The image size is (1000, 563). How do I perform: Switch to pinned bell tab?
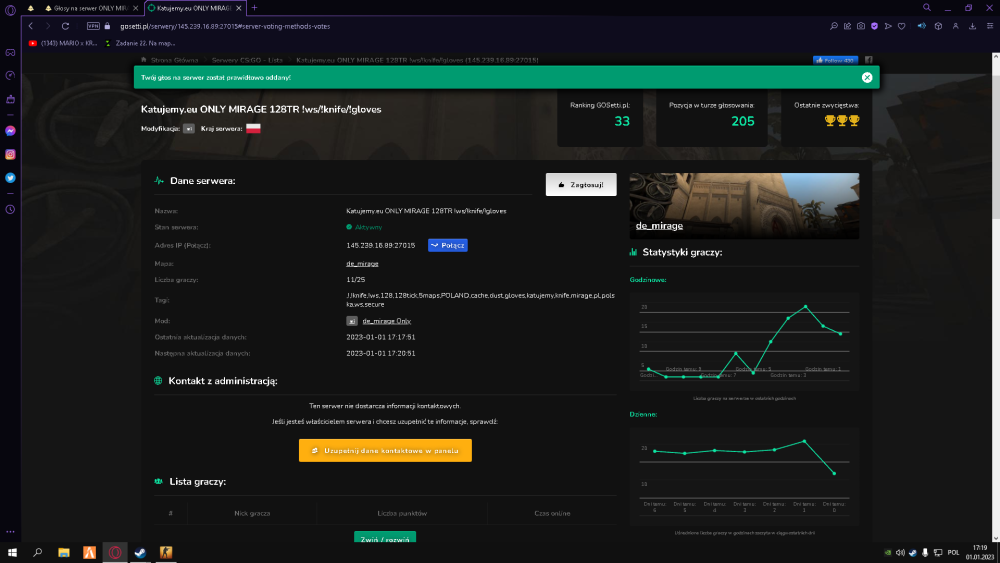click(30, 8)
